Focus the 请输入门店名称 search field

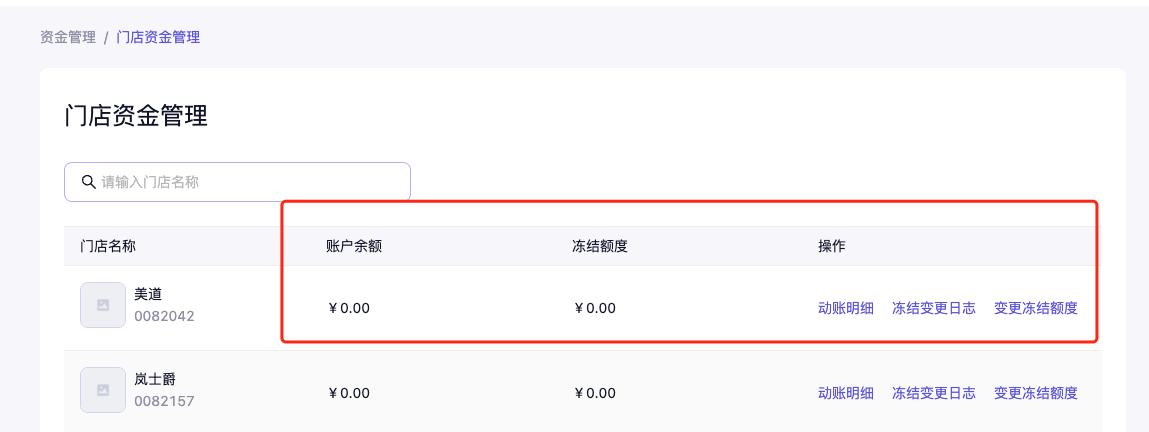[250, 182]
